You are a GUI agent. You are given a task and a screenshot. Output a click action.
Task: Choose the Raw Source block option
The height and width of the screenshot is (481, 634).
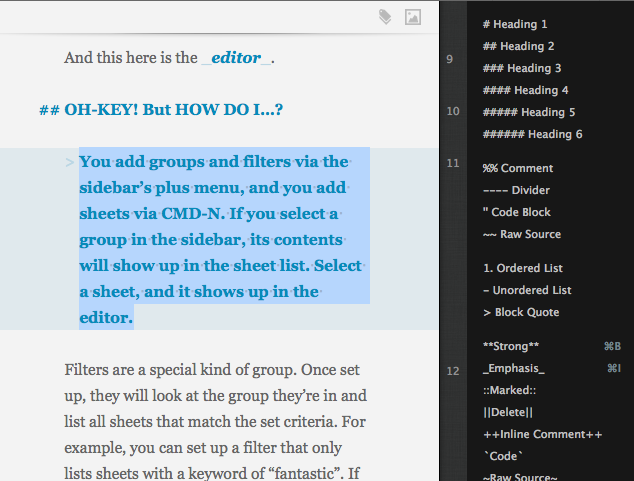521,234
